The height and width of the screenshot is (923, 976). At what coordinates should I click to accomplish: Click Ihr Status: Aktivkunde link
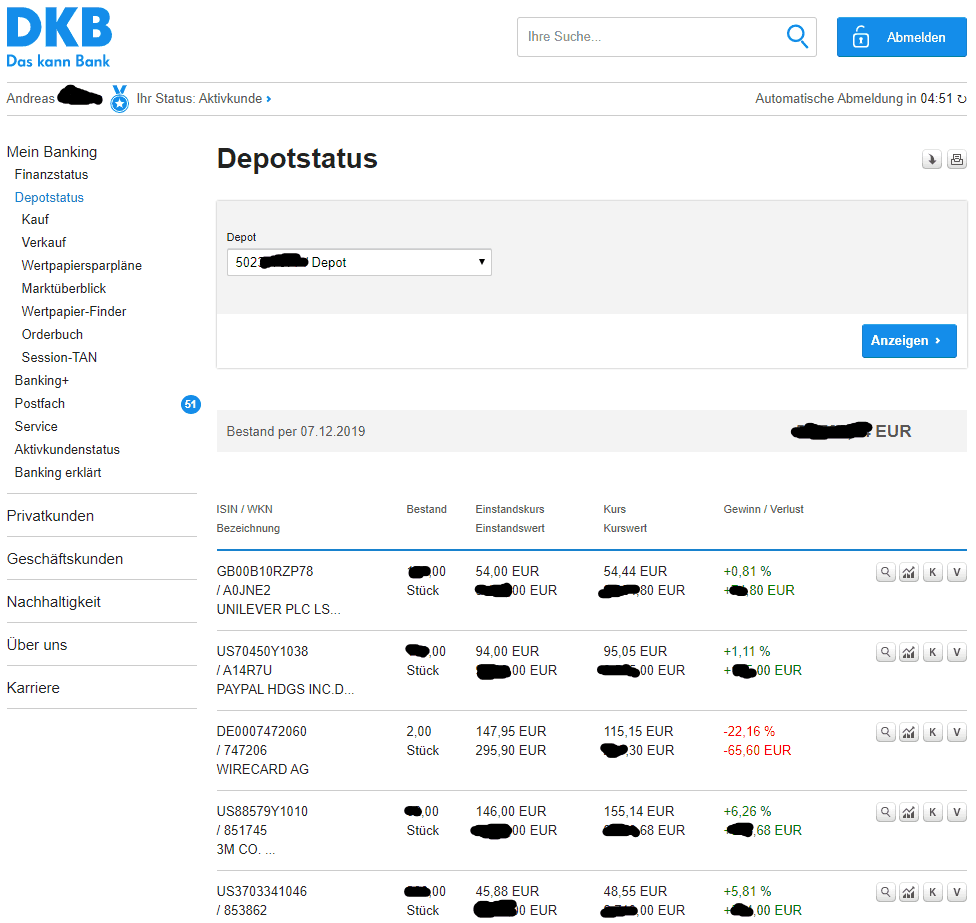click(x=204, y=99)
